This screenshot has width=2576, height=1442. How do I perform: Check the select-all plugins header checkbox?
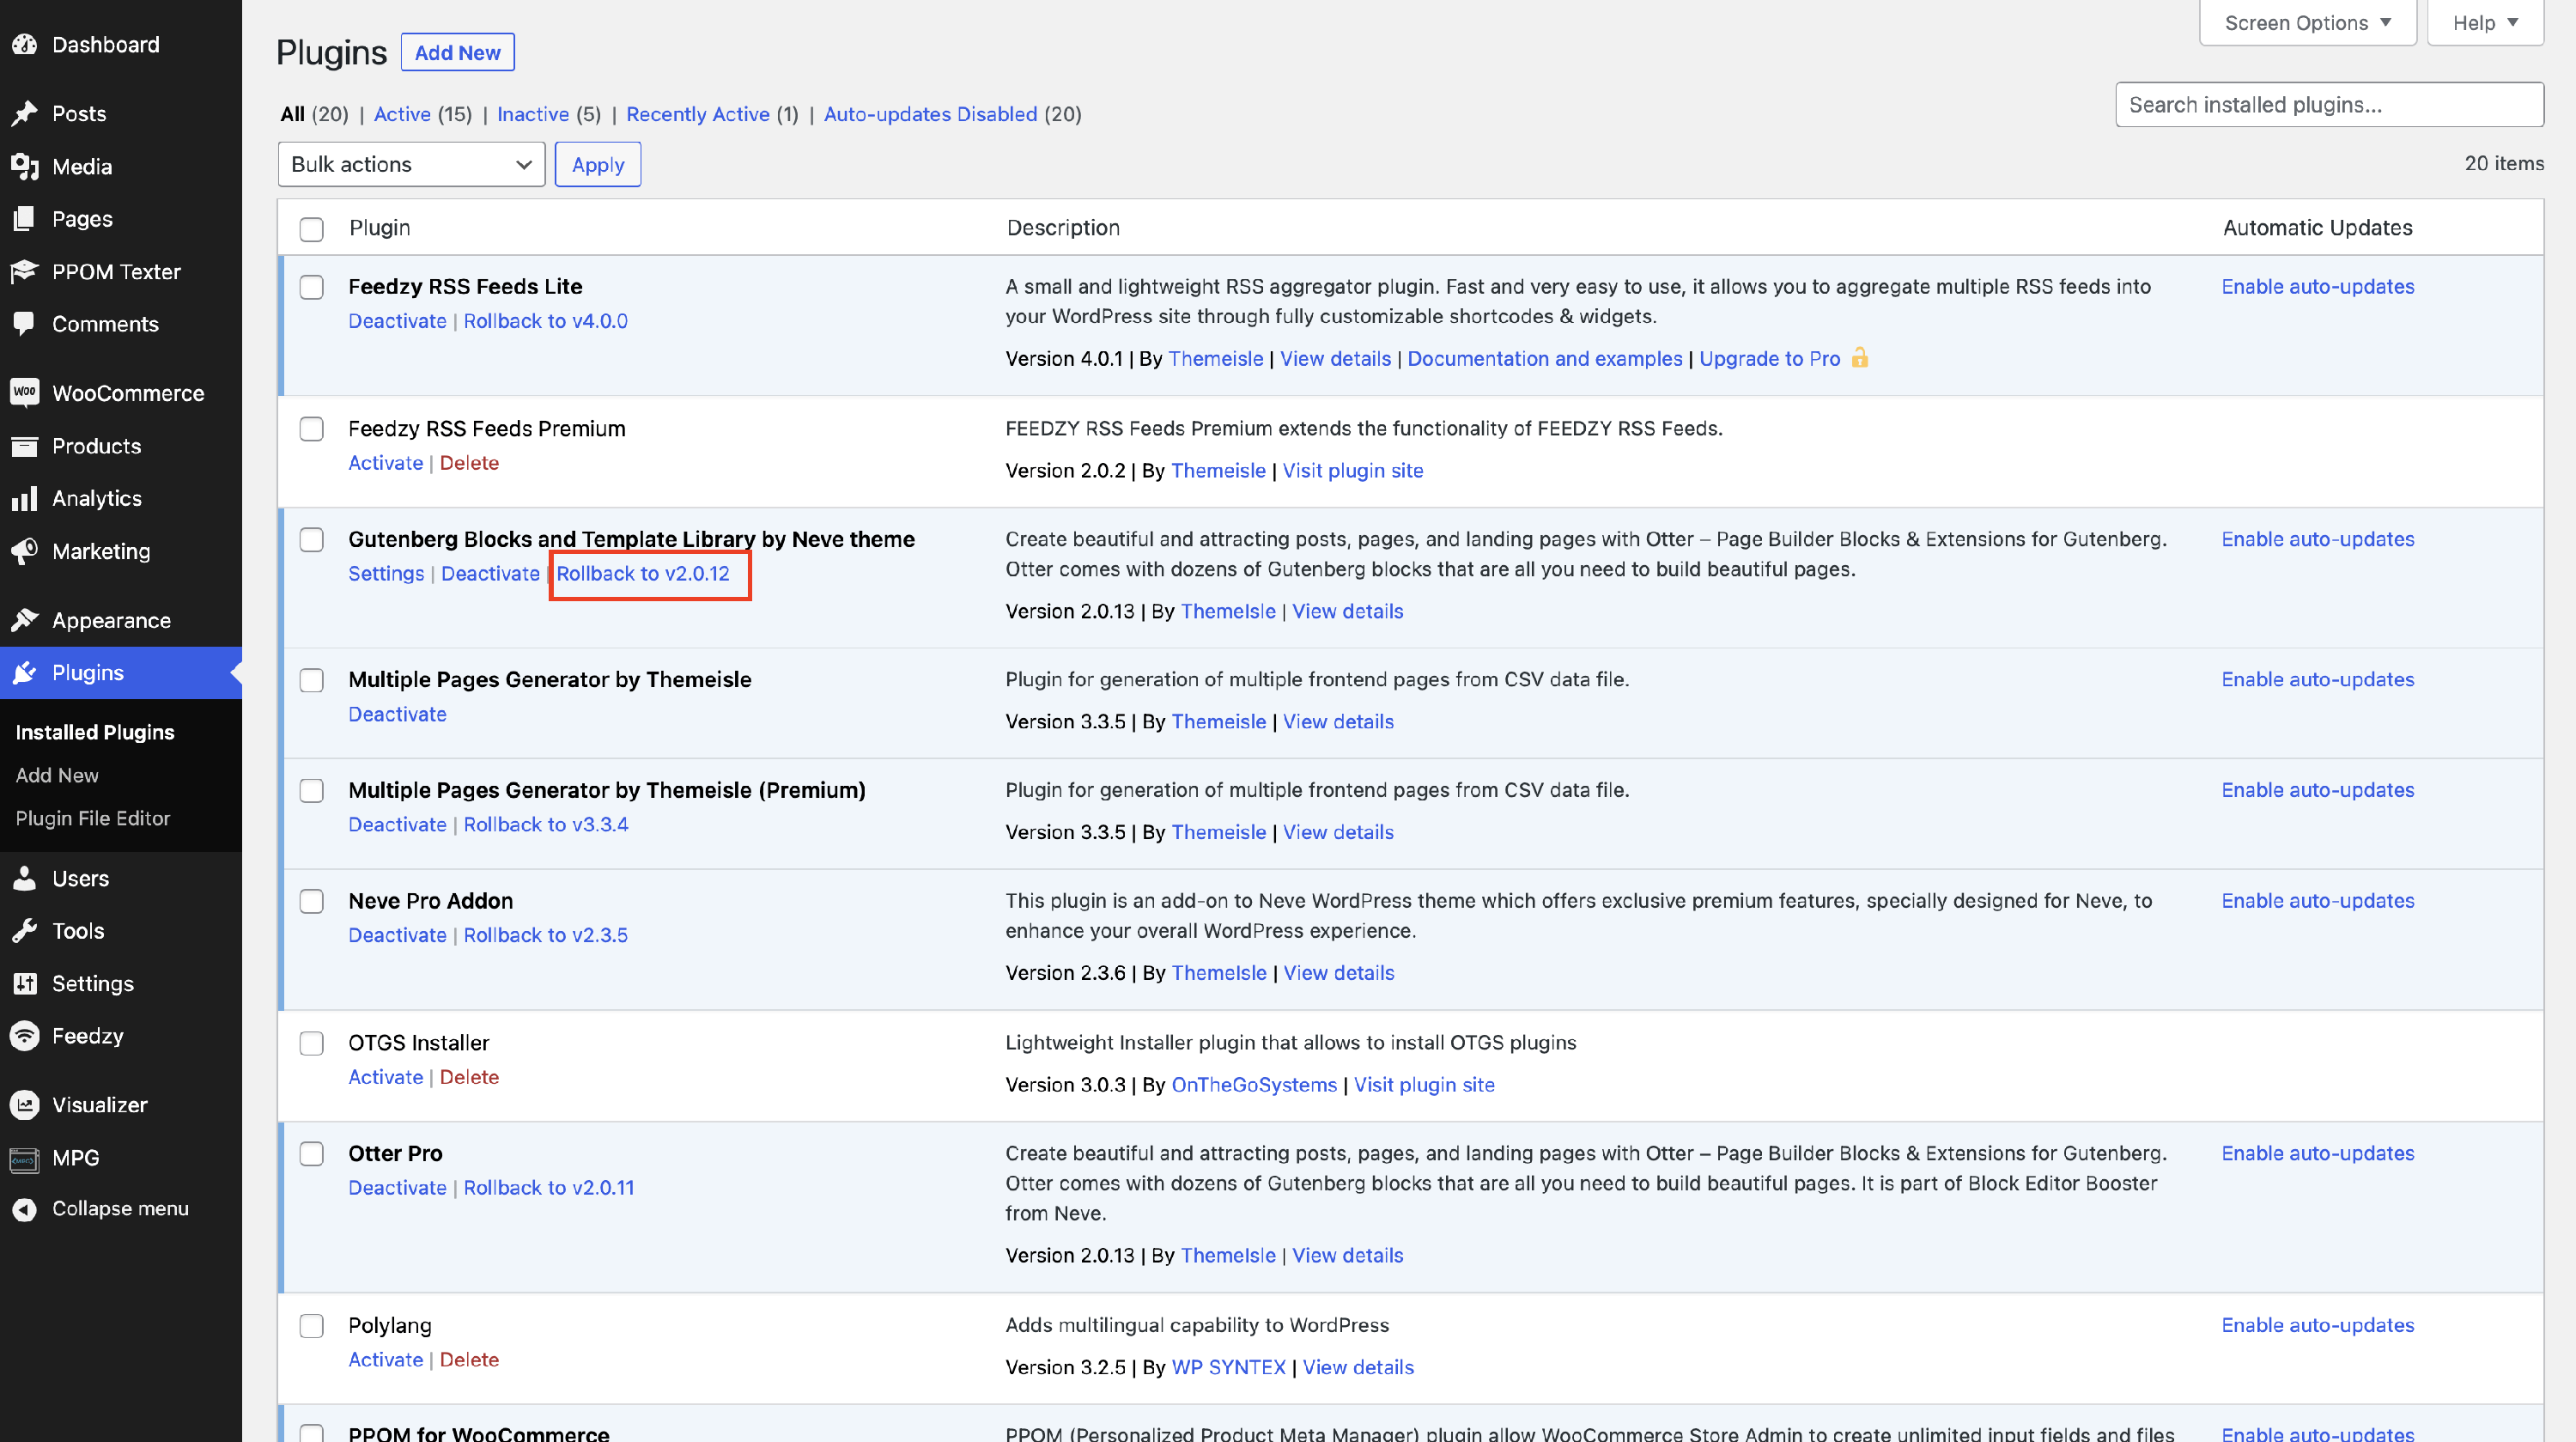point(312,229)
